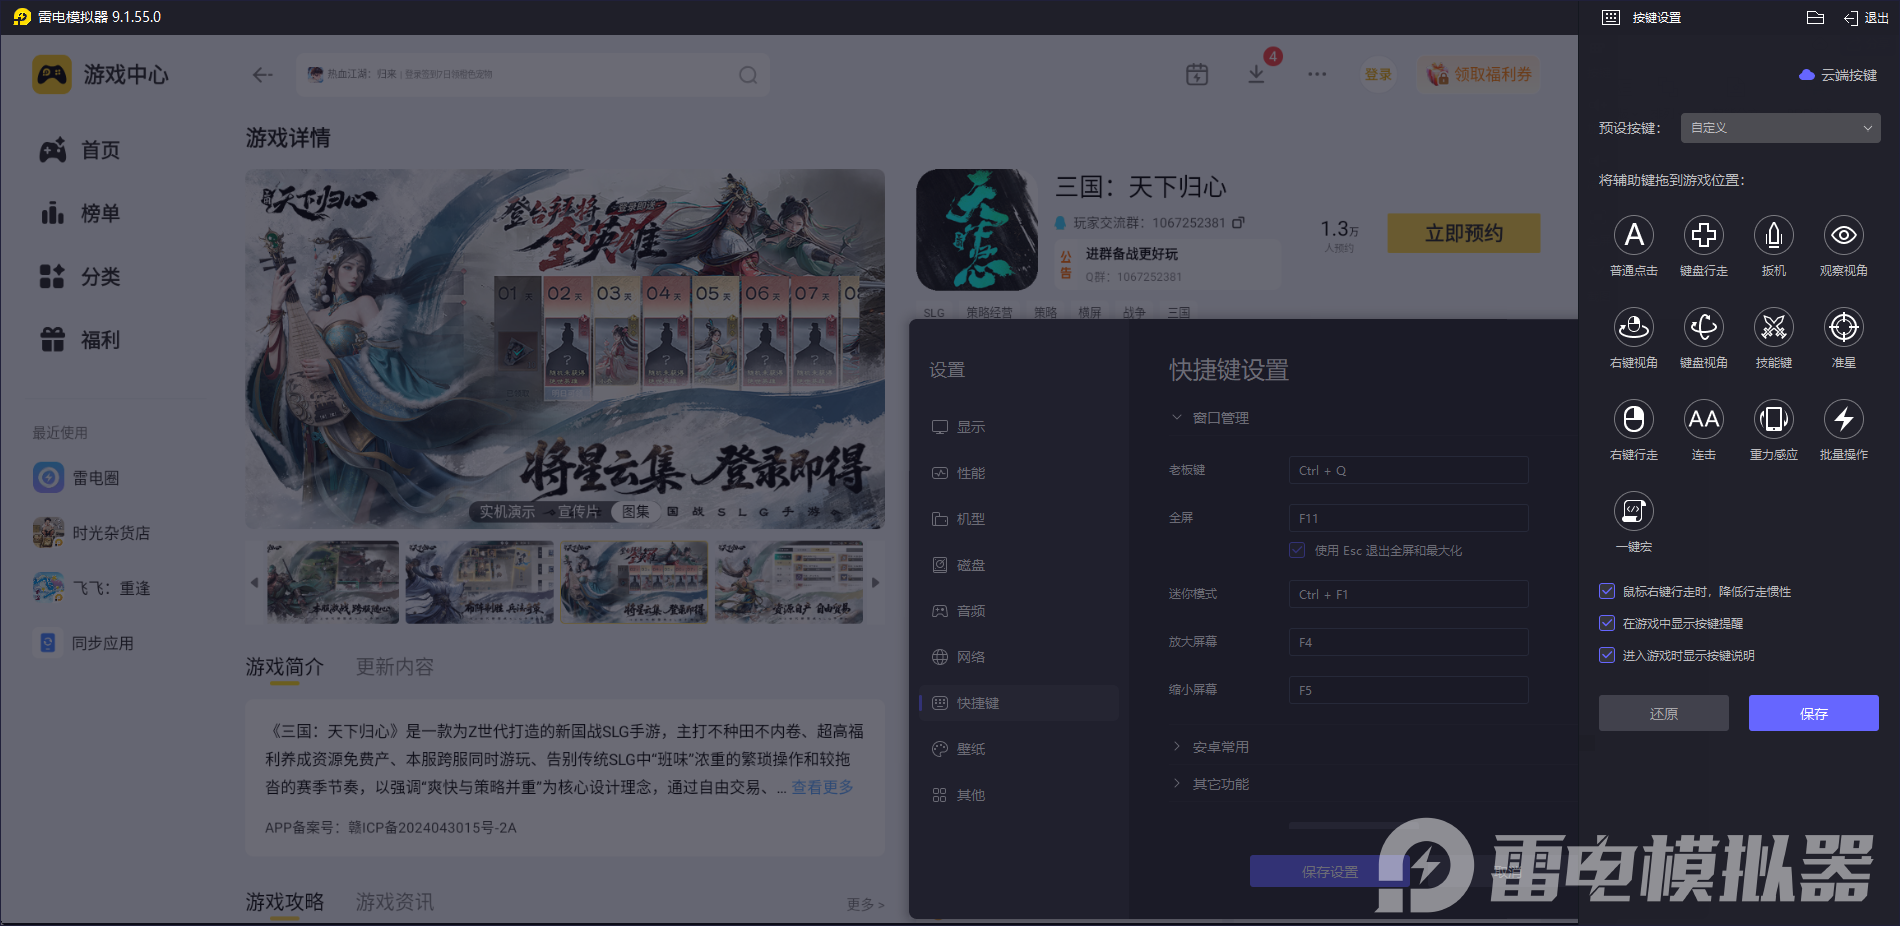
Task: Select the 技能键 crossed swords icon
Action: 1773,328
